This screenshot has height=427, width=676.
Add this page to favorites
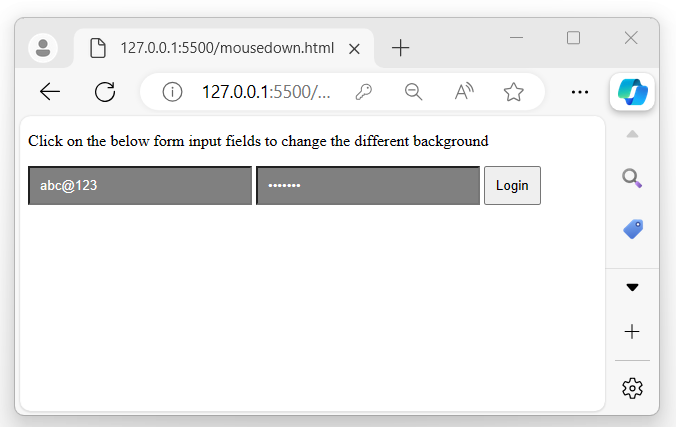pos(514,92)
